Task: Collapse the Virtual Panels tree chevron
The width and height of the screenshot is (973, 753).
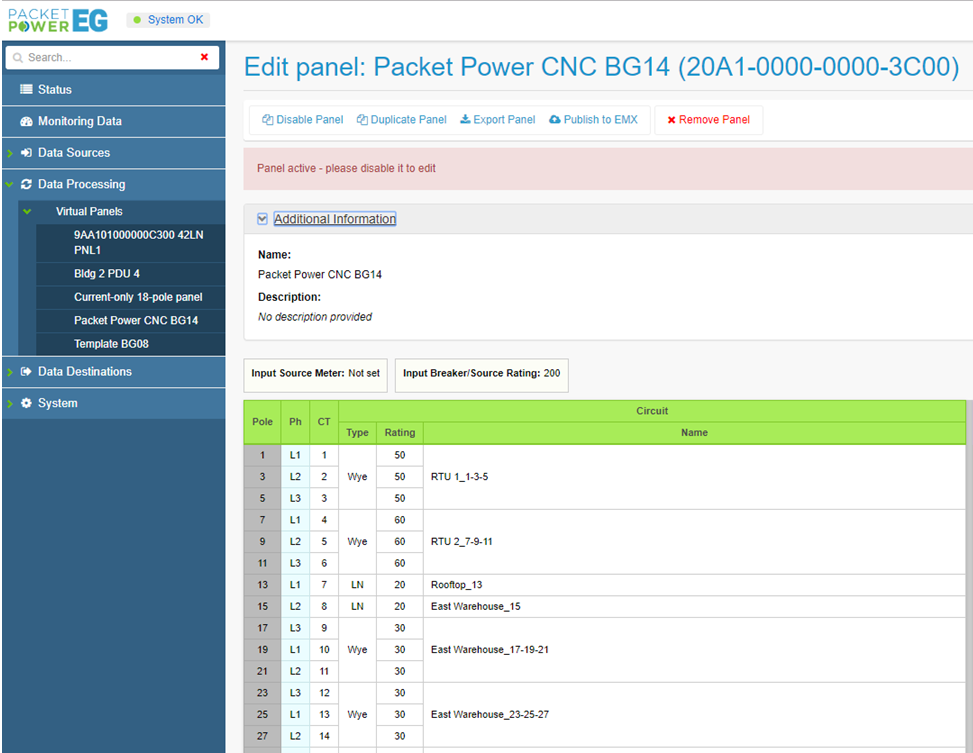Action: pyautogui.click(x=27, y=212)
